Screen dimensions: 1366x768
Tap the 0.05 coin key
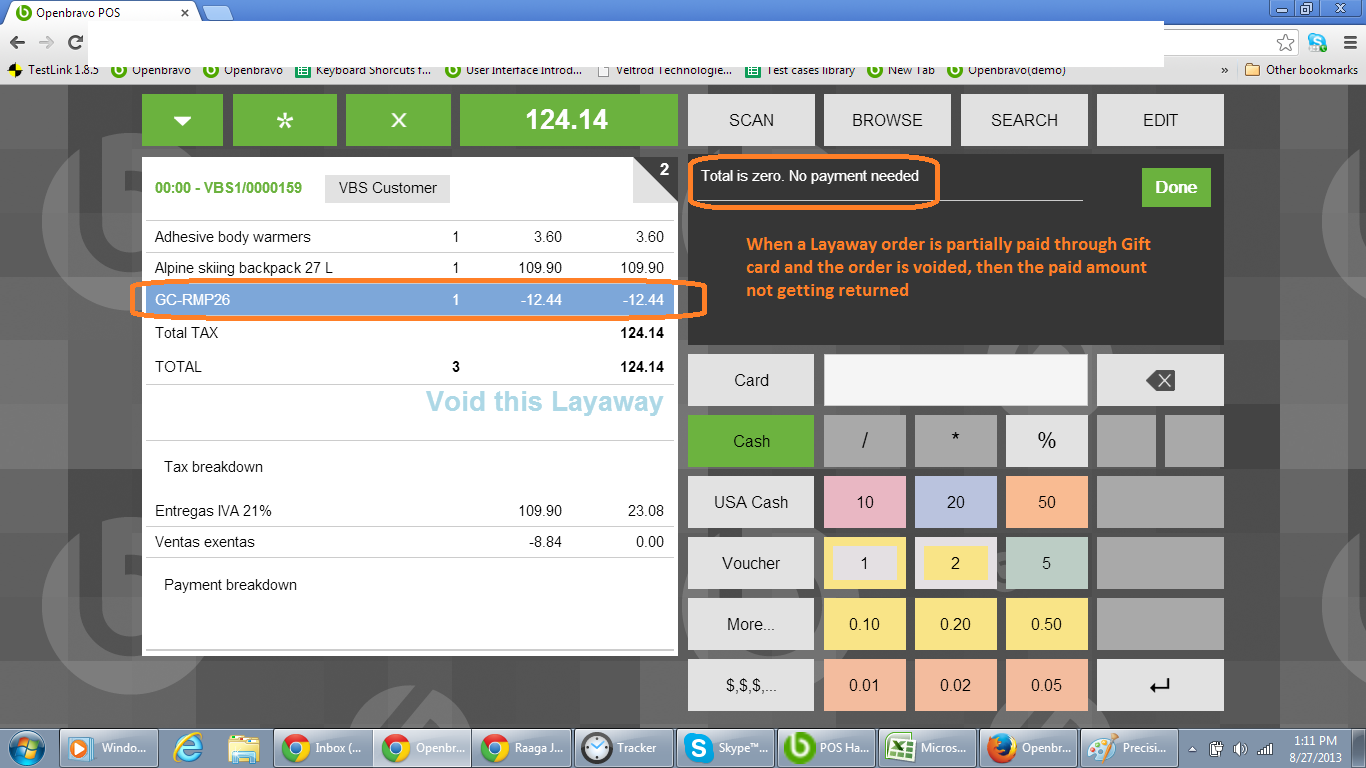point(1047,685)
